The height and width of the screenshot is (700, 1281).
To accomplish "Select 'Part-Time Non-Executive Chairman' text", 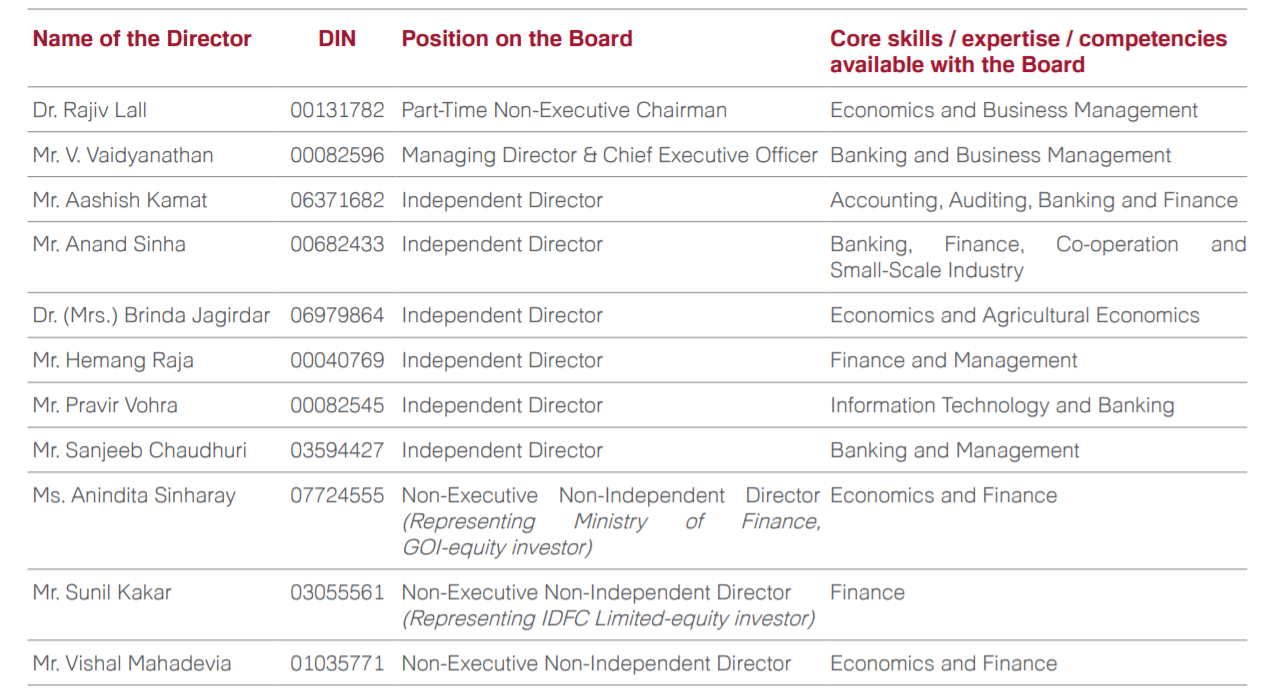I will tap(564, 110).
